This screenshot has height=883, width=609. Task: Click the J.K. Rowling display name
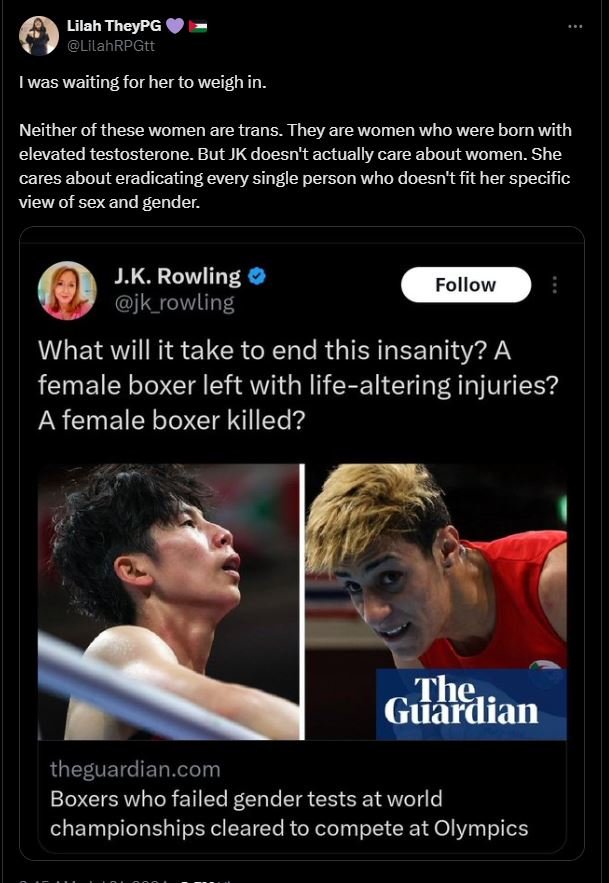pyautogui.click(x=177, y=277)
